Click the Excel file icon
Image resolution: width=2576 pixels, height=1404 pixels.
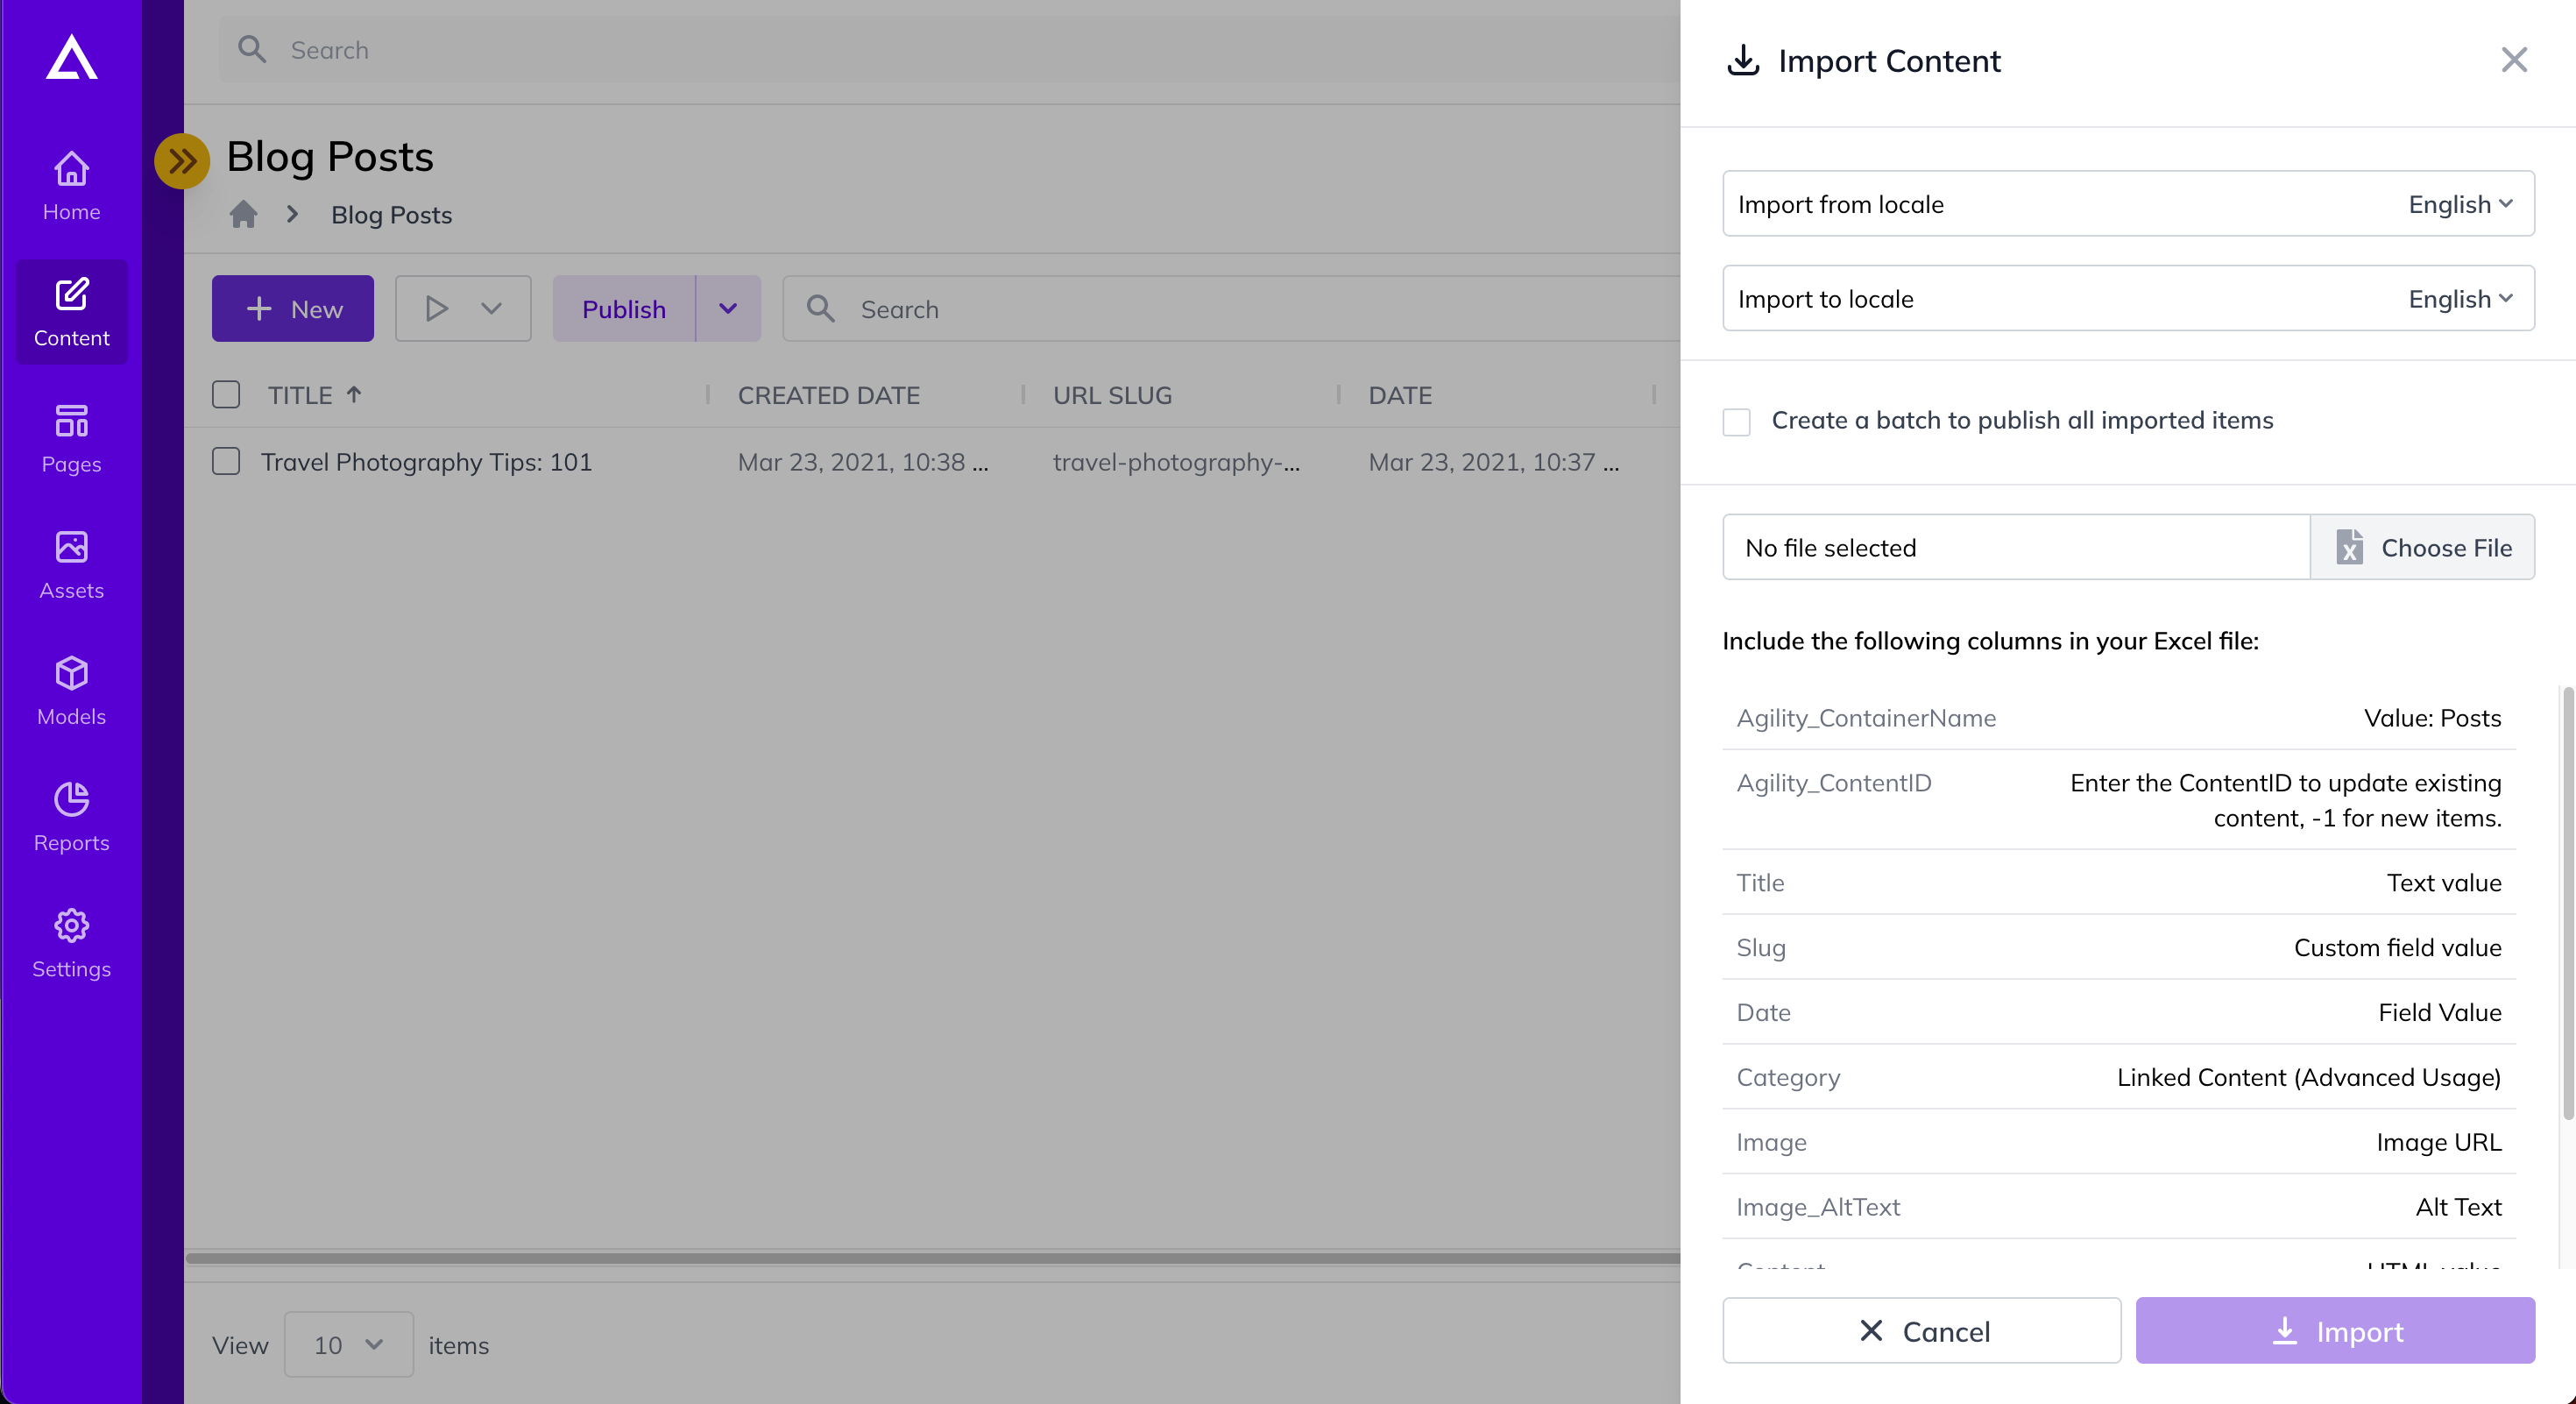point(2349,548)
